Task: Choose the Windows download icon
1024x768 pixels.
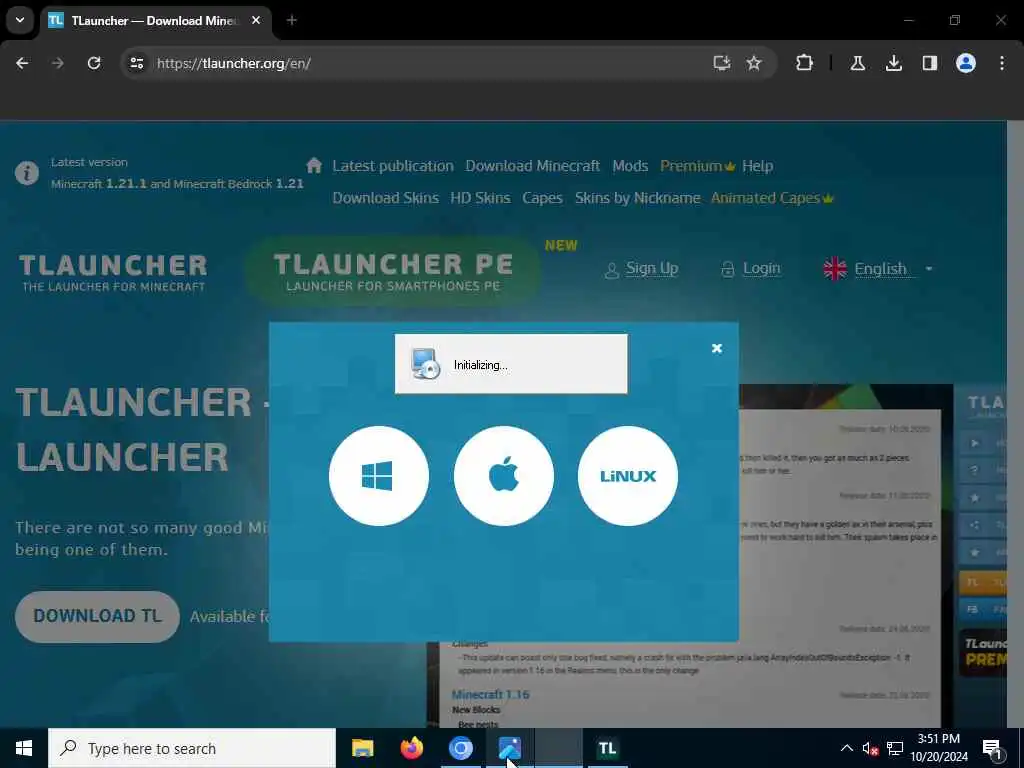Action: (379, 475)
